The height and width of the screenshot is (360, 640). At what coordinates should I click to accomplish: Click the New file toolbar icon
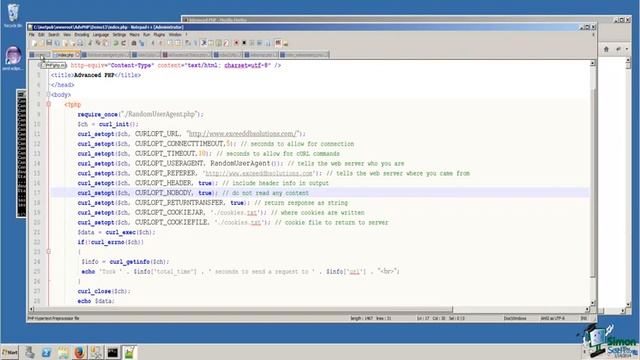pos(34,43)
